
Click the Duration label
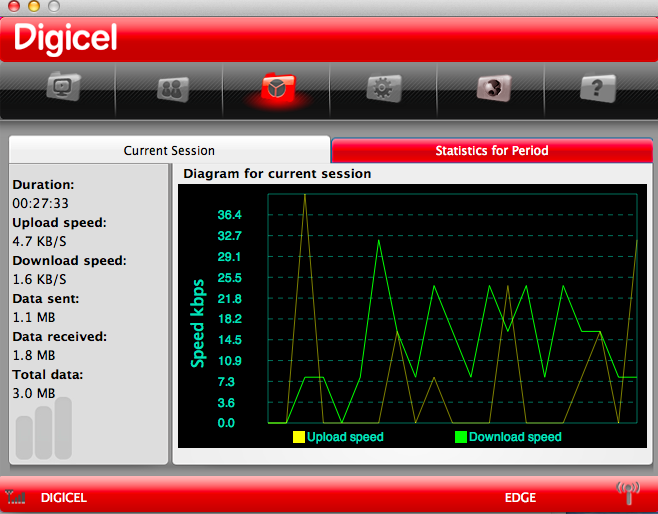click(43, 185)
